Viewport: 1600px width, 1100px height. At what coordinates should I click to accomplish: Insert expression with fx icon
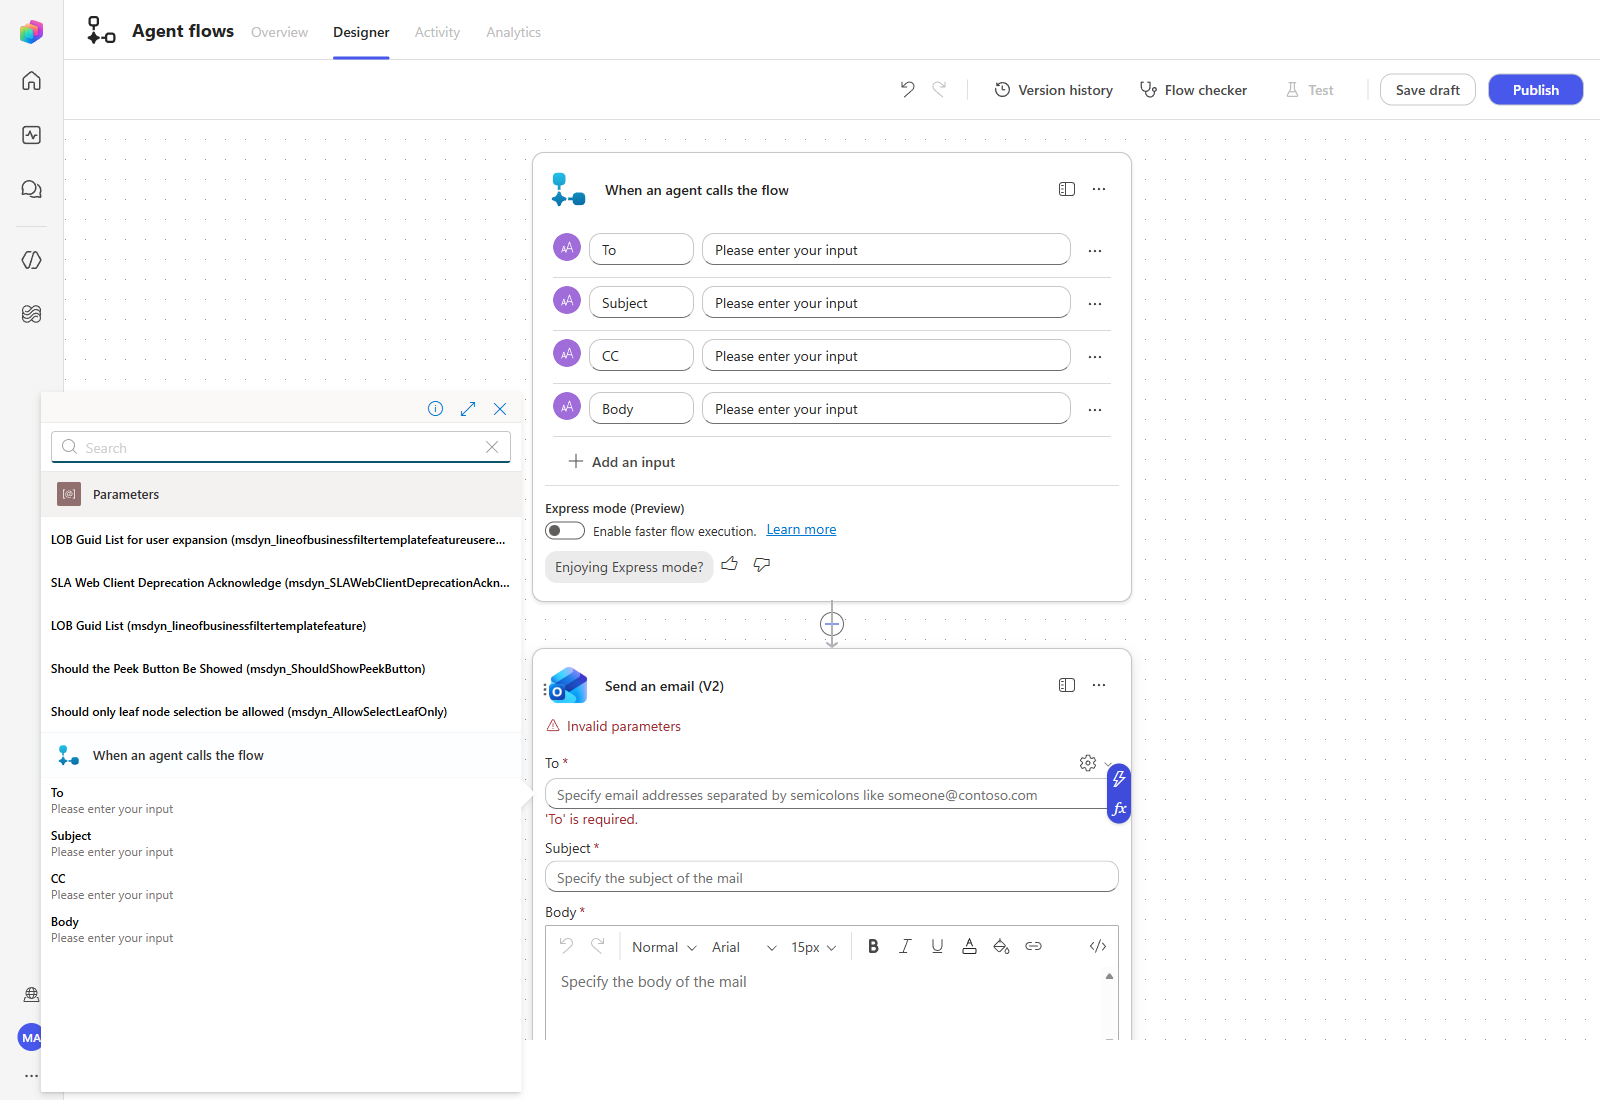pyautogui.click(x=1119, y=808)
